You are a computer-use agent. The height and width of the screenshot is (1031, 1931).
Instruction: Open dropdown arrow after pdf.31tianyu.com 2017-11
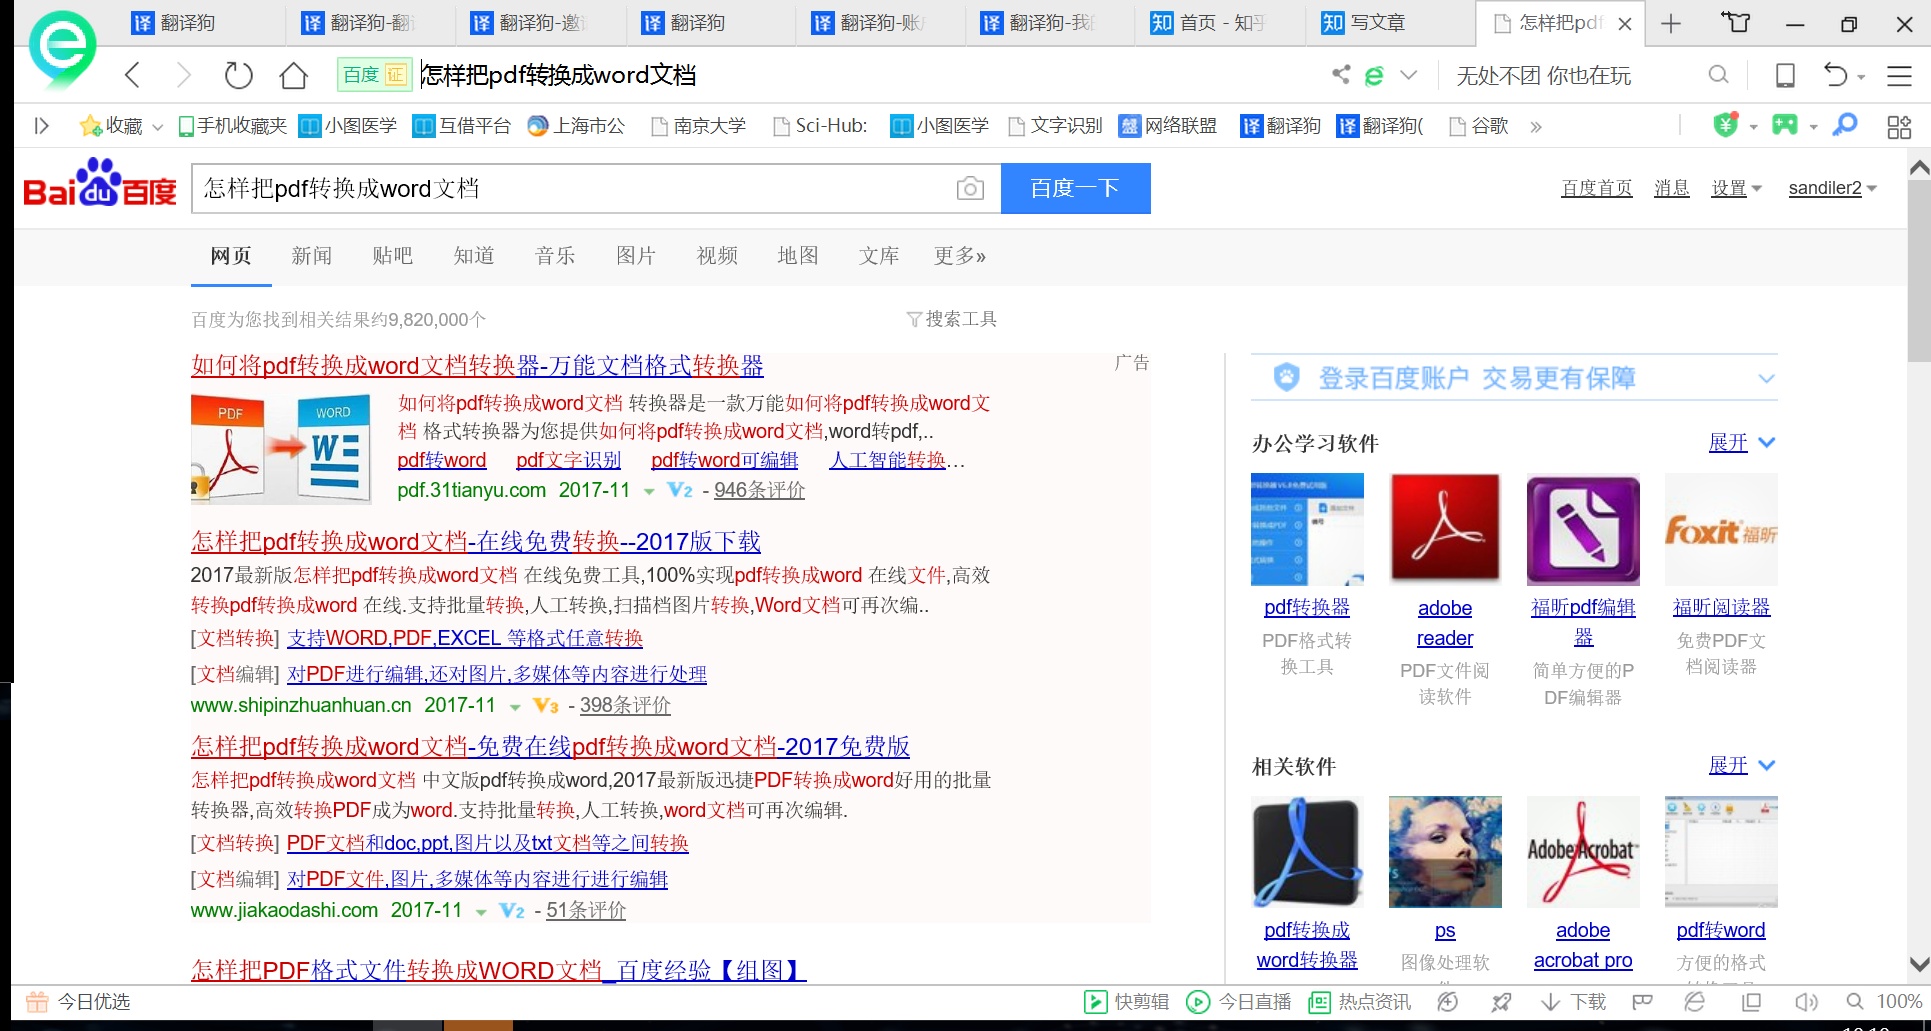(649, 491)
